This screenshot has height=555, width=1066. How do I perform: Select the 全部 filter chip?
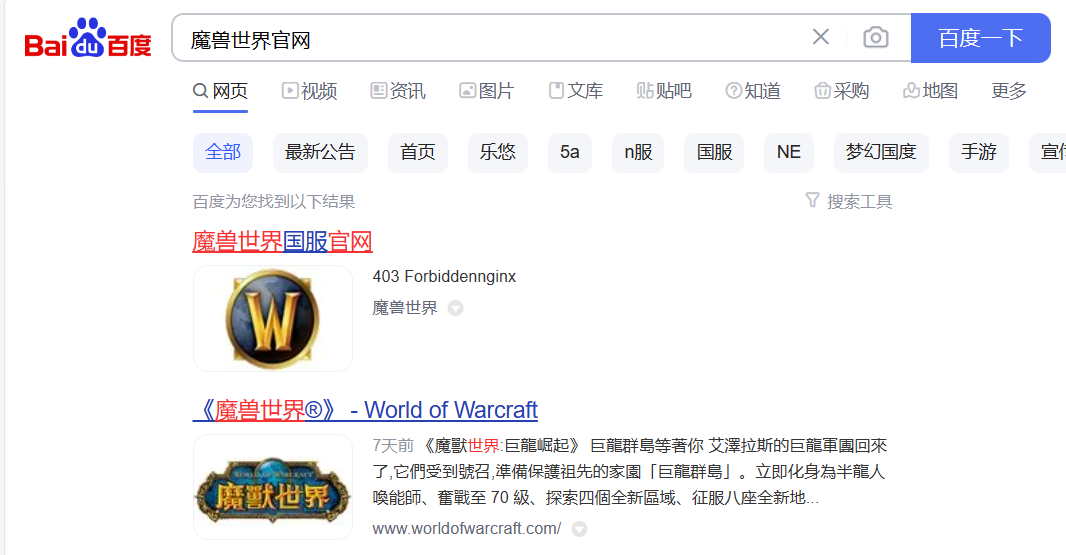coord(223,152)
